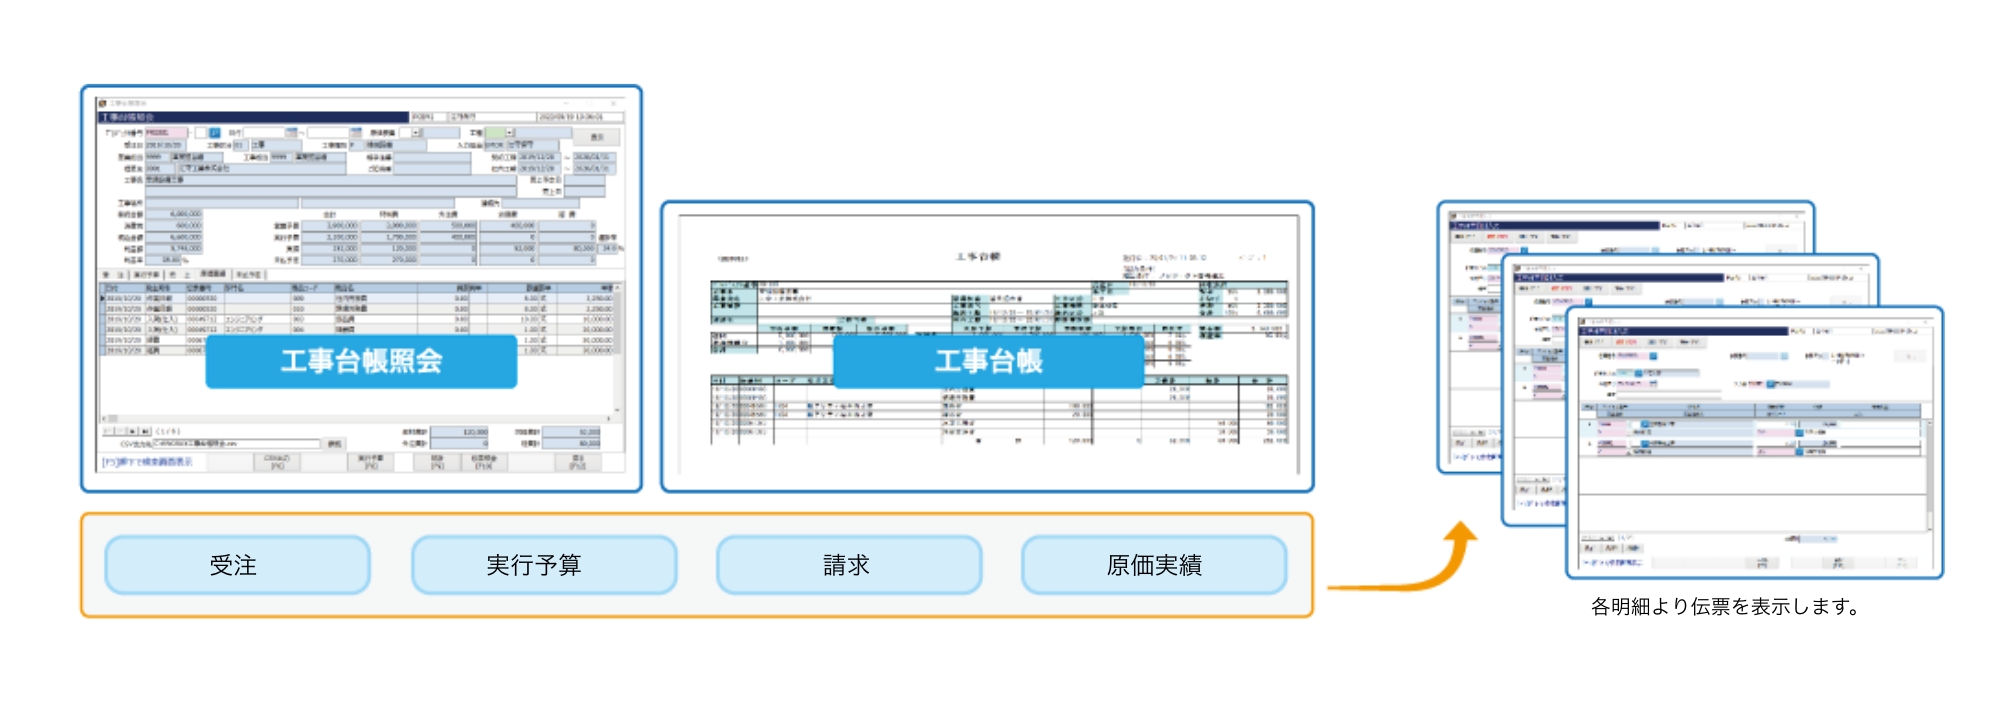The height and width of the screenshot is (720, 2000).
Task: Select the 実行予算 button
Action: (x=543, y=565)
